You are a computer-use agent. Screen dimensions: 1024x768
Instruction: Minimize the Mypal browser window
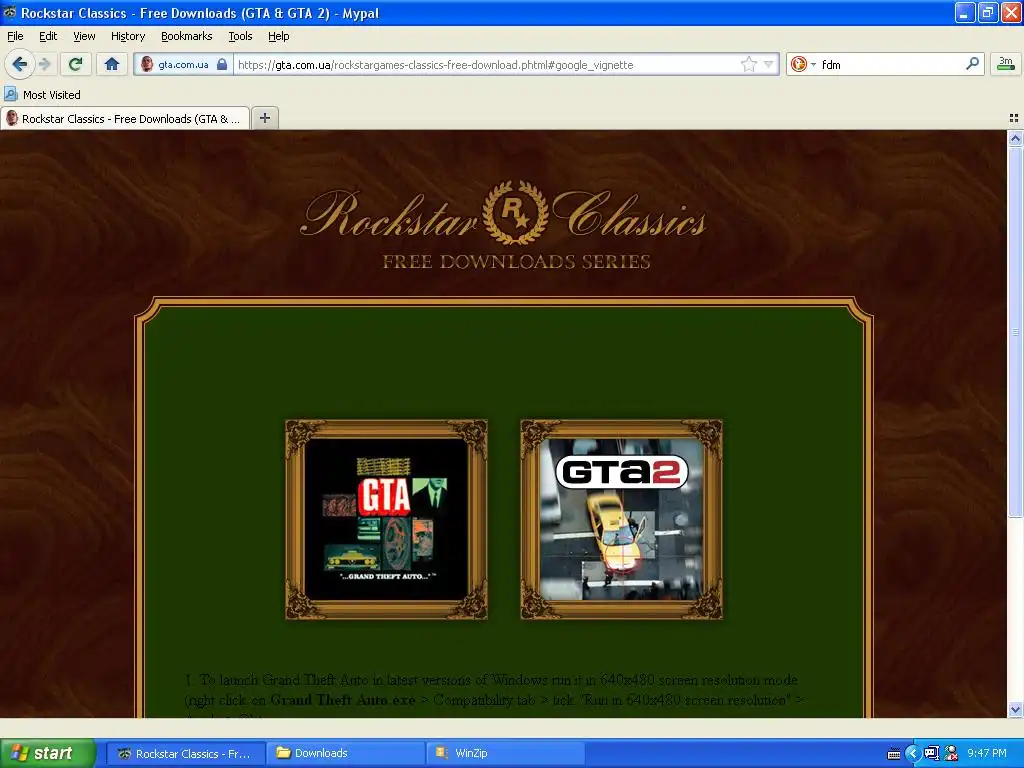click(965, 12)
